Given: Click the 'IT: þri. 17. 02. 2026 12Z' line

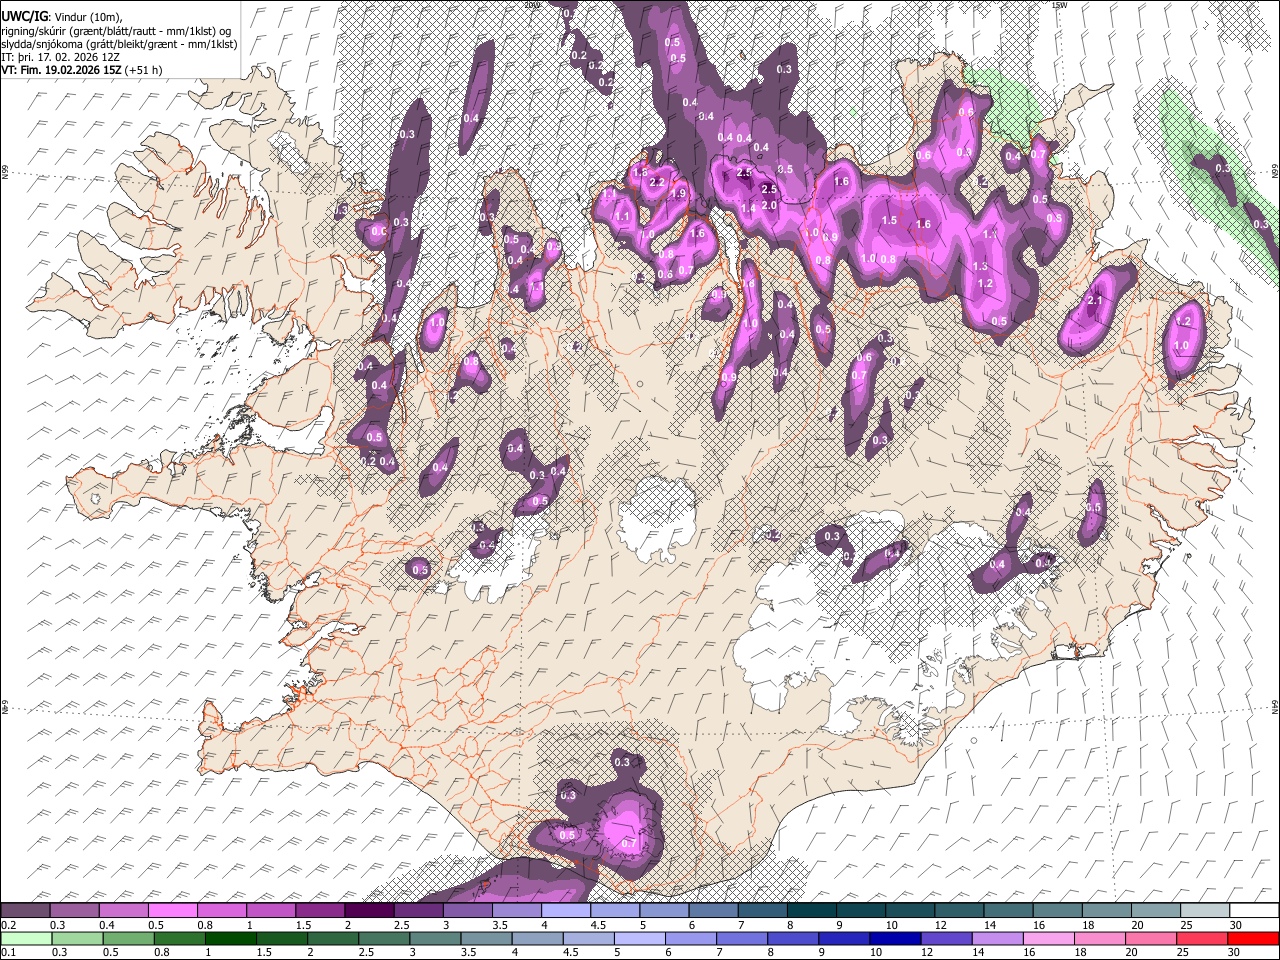Looking at the screenshot, I should 60,57.
